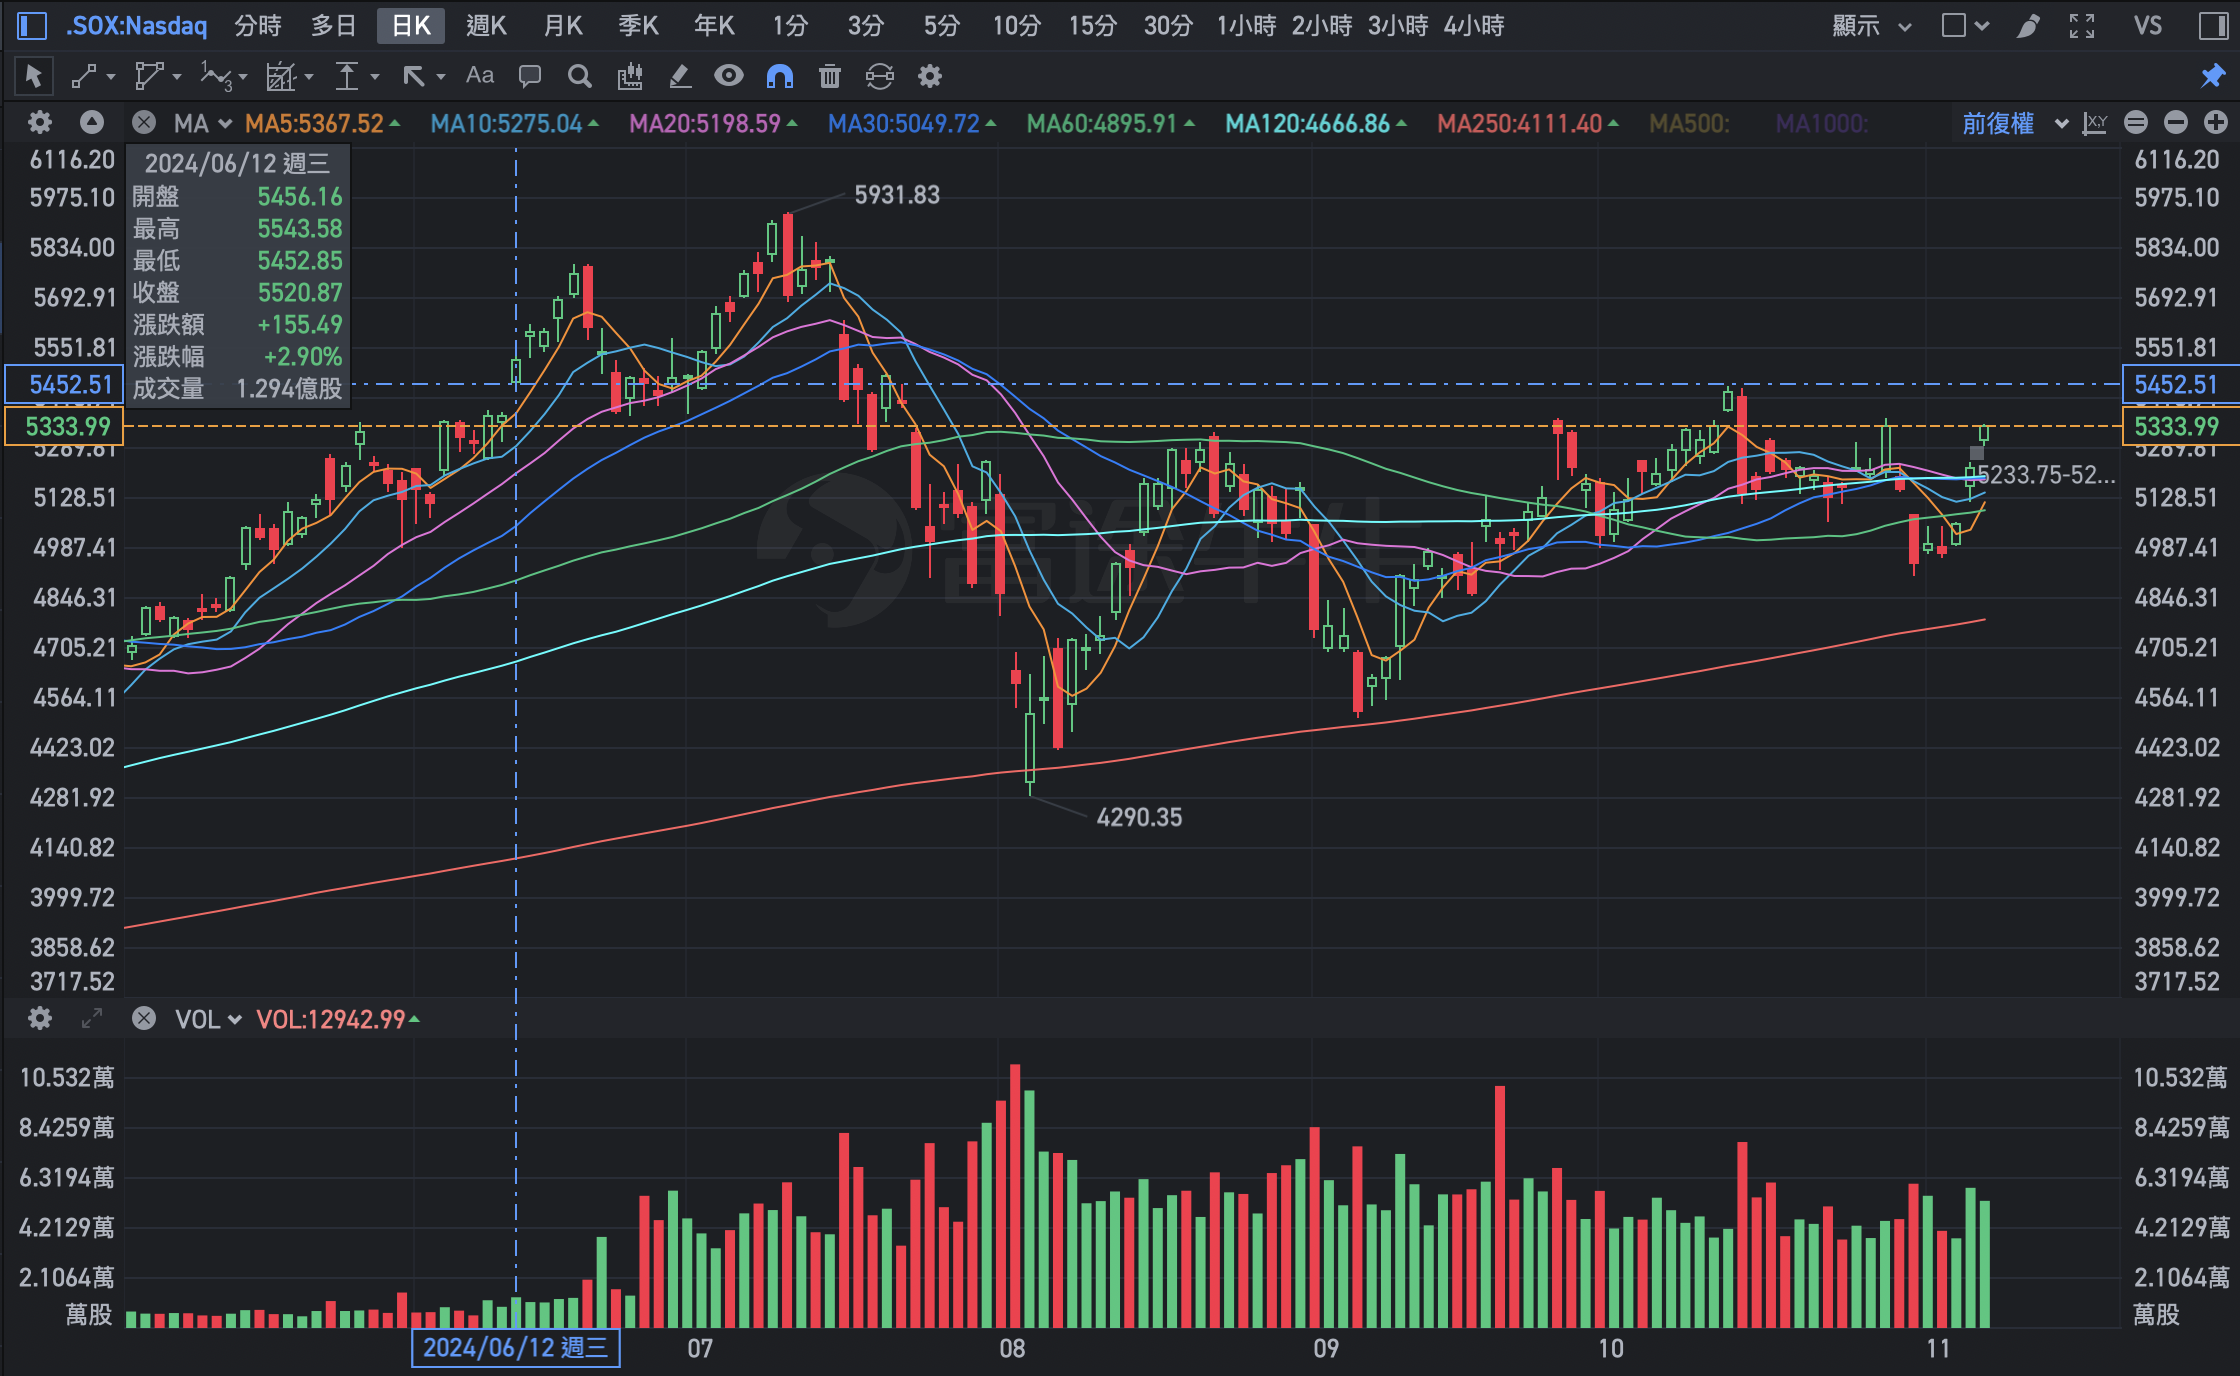This screenshot has width=2240, height=1376.
Task: Enter fullscreen chart mode
Action: 2082,26
